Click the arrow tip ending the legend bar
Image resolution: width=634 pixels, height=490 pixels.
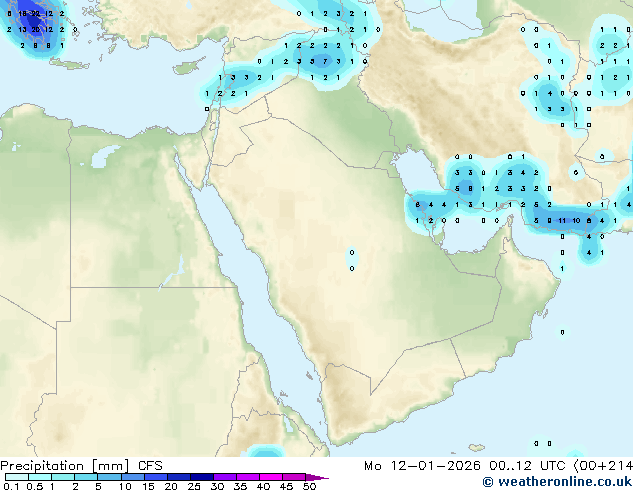pos(317,477)
